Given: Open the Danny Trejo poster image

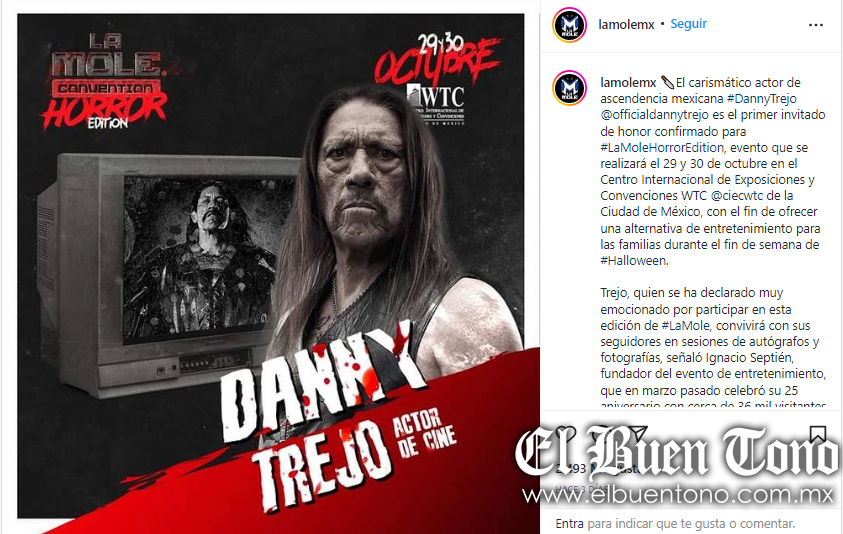Looking at the screenshot, I should pos(271,266).
